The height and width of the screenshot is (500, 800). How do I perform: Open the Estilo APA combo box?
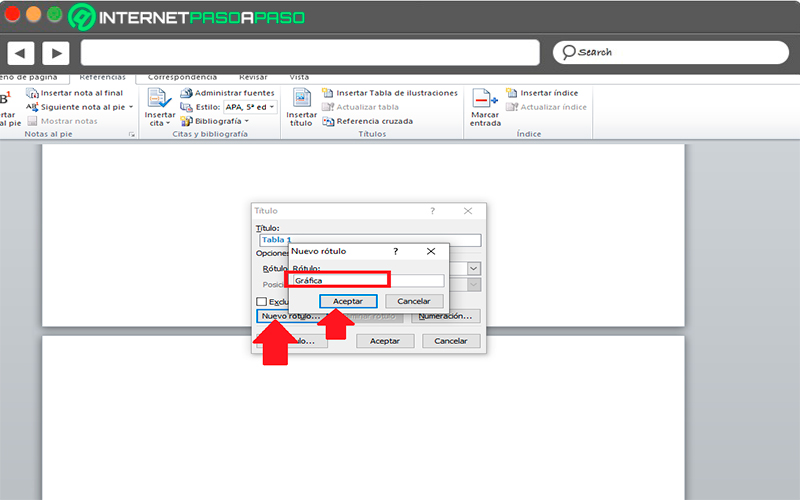250,107
